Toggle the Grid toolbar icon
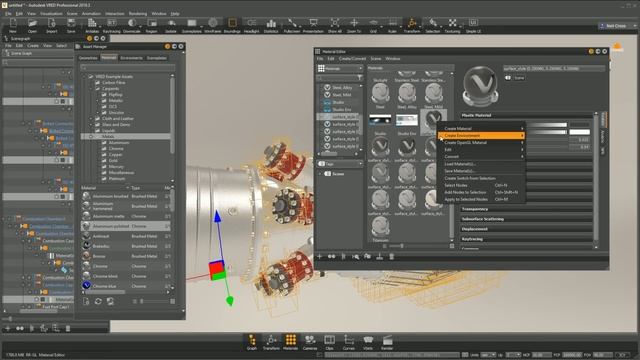 coord(373,25)
